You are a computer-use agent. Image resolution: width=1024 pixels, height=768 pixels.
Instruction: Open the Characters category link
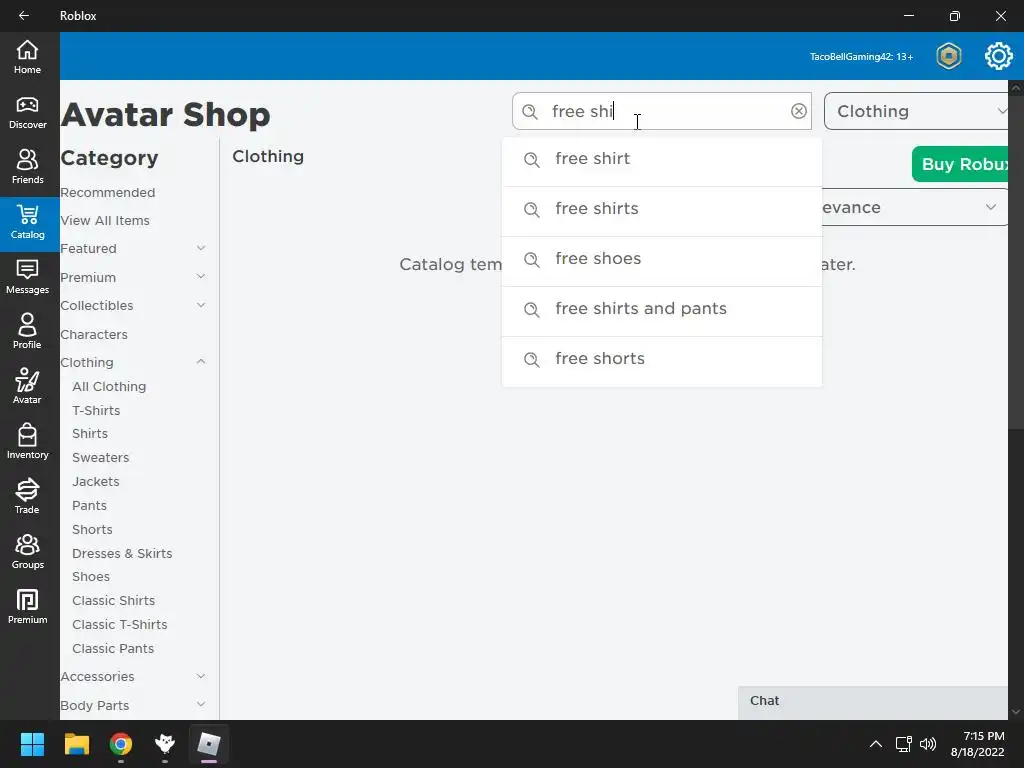coord(94,334)
